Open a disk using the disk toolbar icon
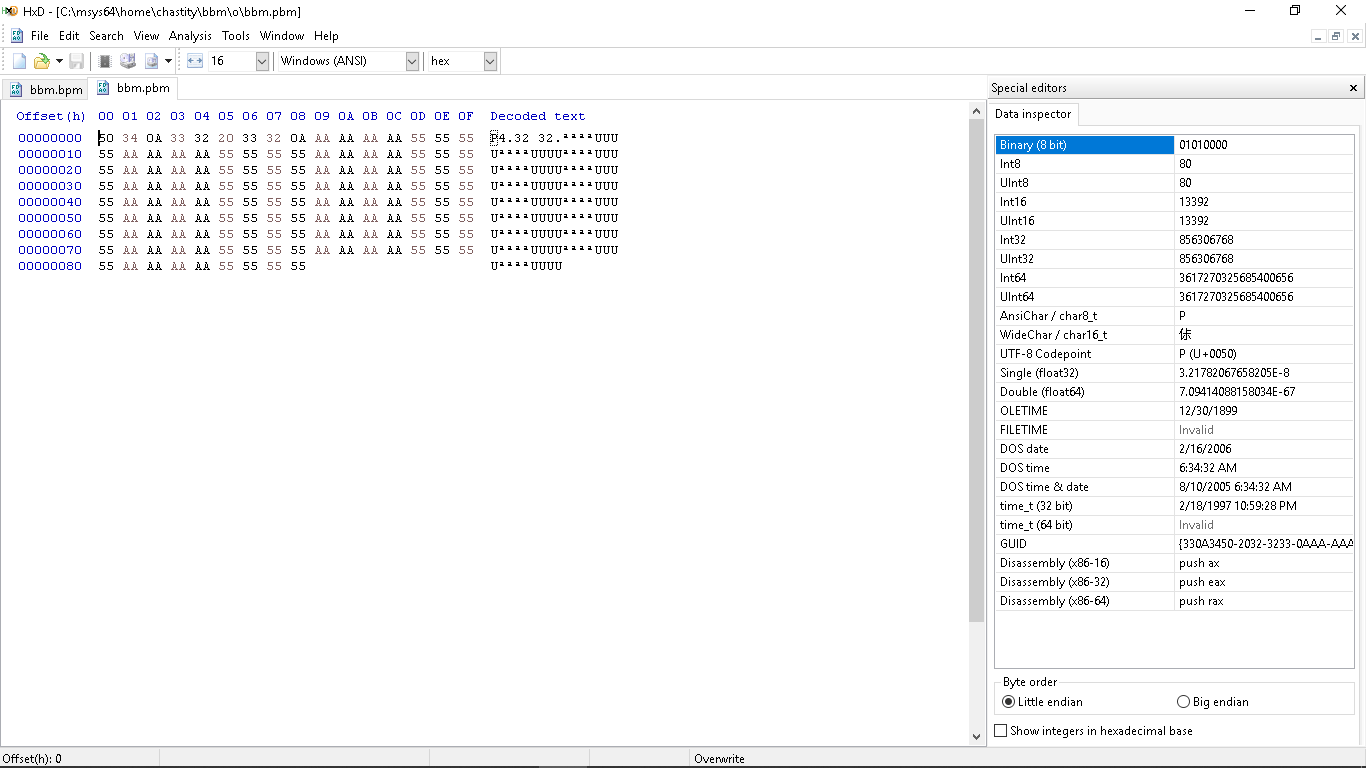Viewport: 1366px width, 768px height. (x=128, y=60)
